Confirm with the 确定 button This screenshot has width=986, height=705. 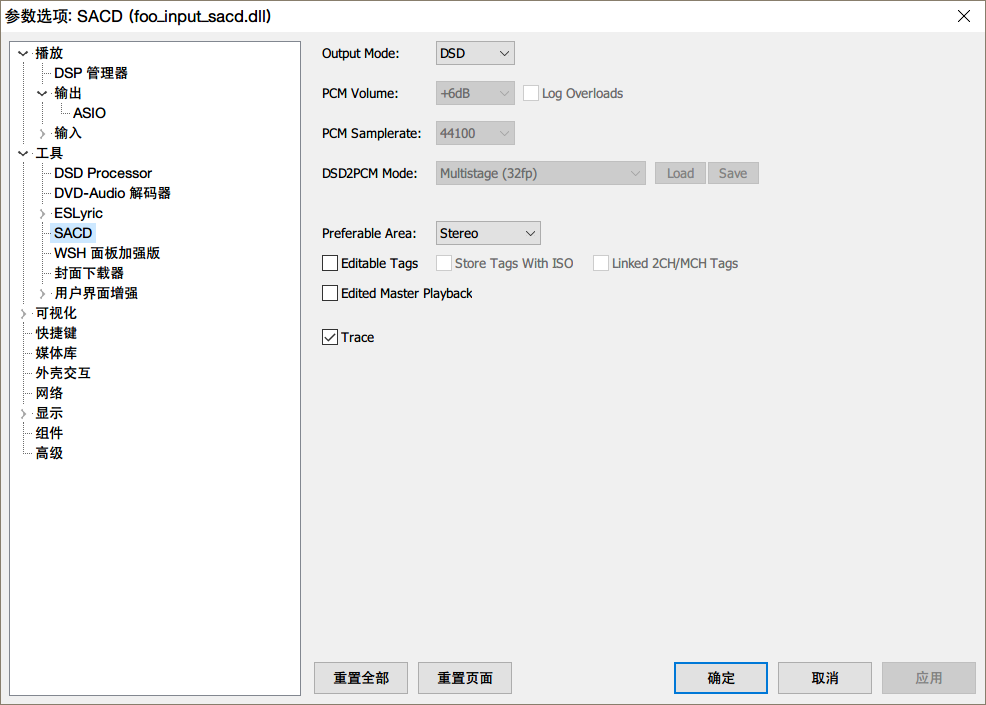[721, 677]
